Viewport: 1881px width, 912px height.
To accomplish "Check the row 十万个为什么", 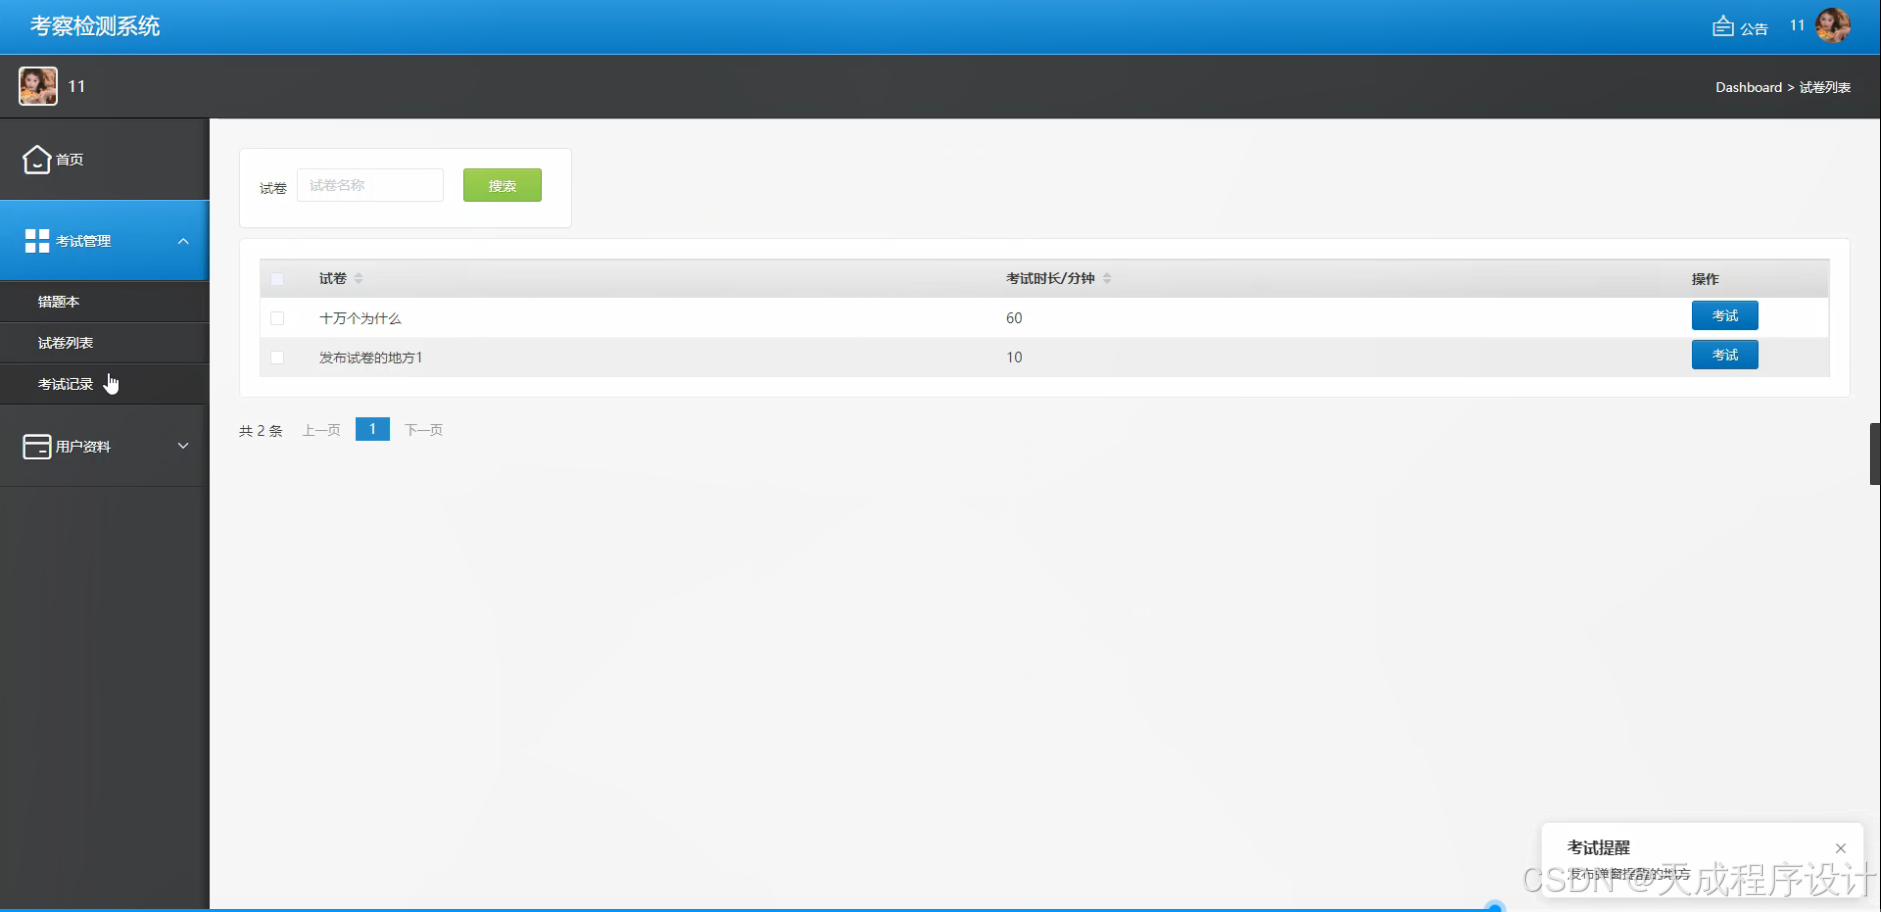I will pos(277,318).
